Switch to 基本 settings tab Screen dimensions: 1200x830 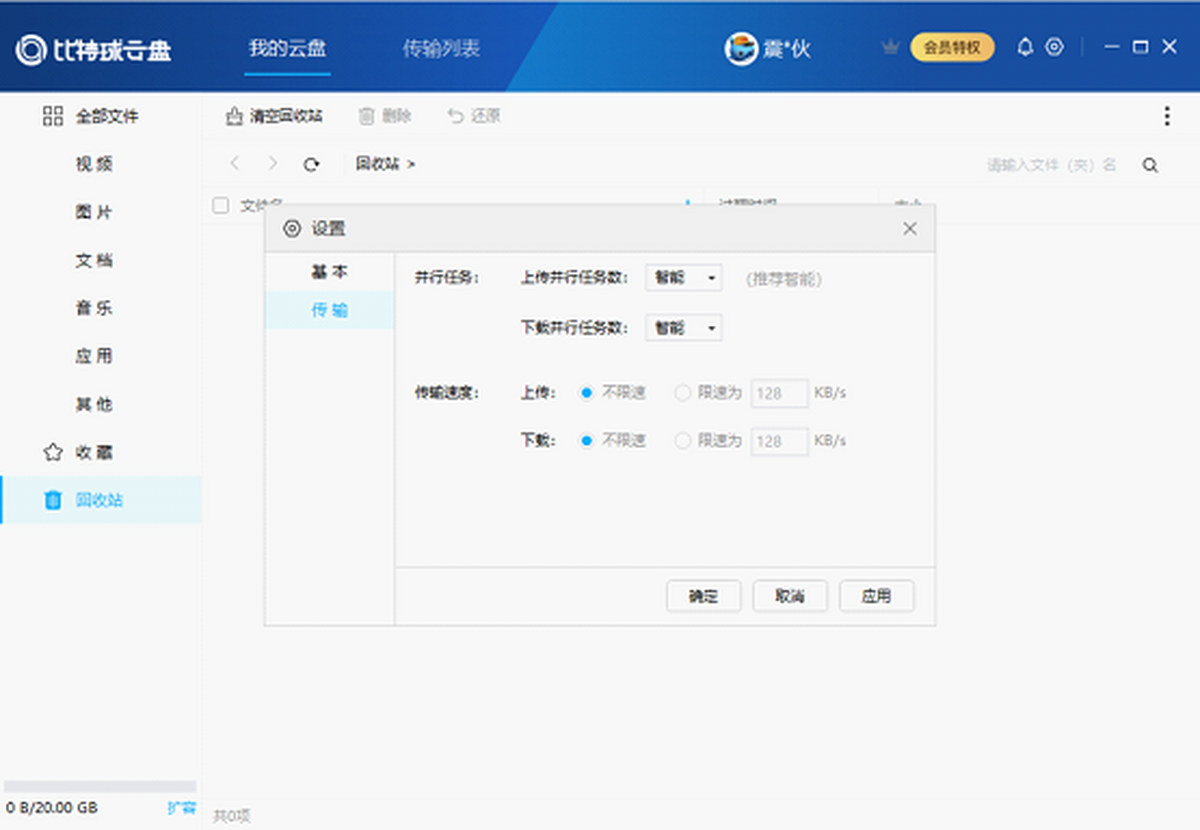329,272
